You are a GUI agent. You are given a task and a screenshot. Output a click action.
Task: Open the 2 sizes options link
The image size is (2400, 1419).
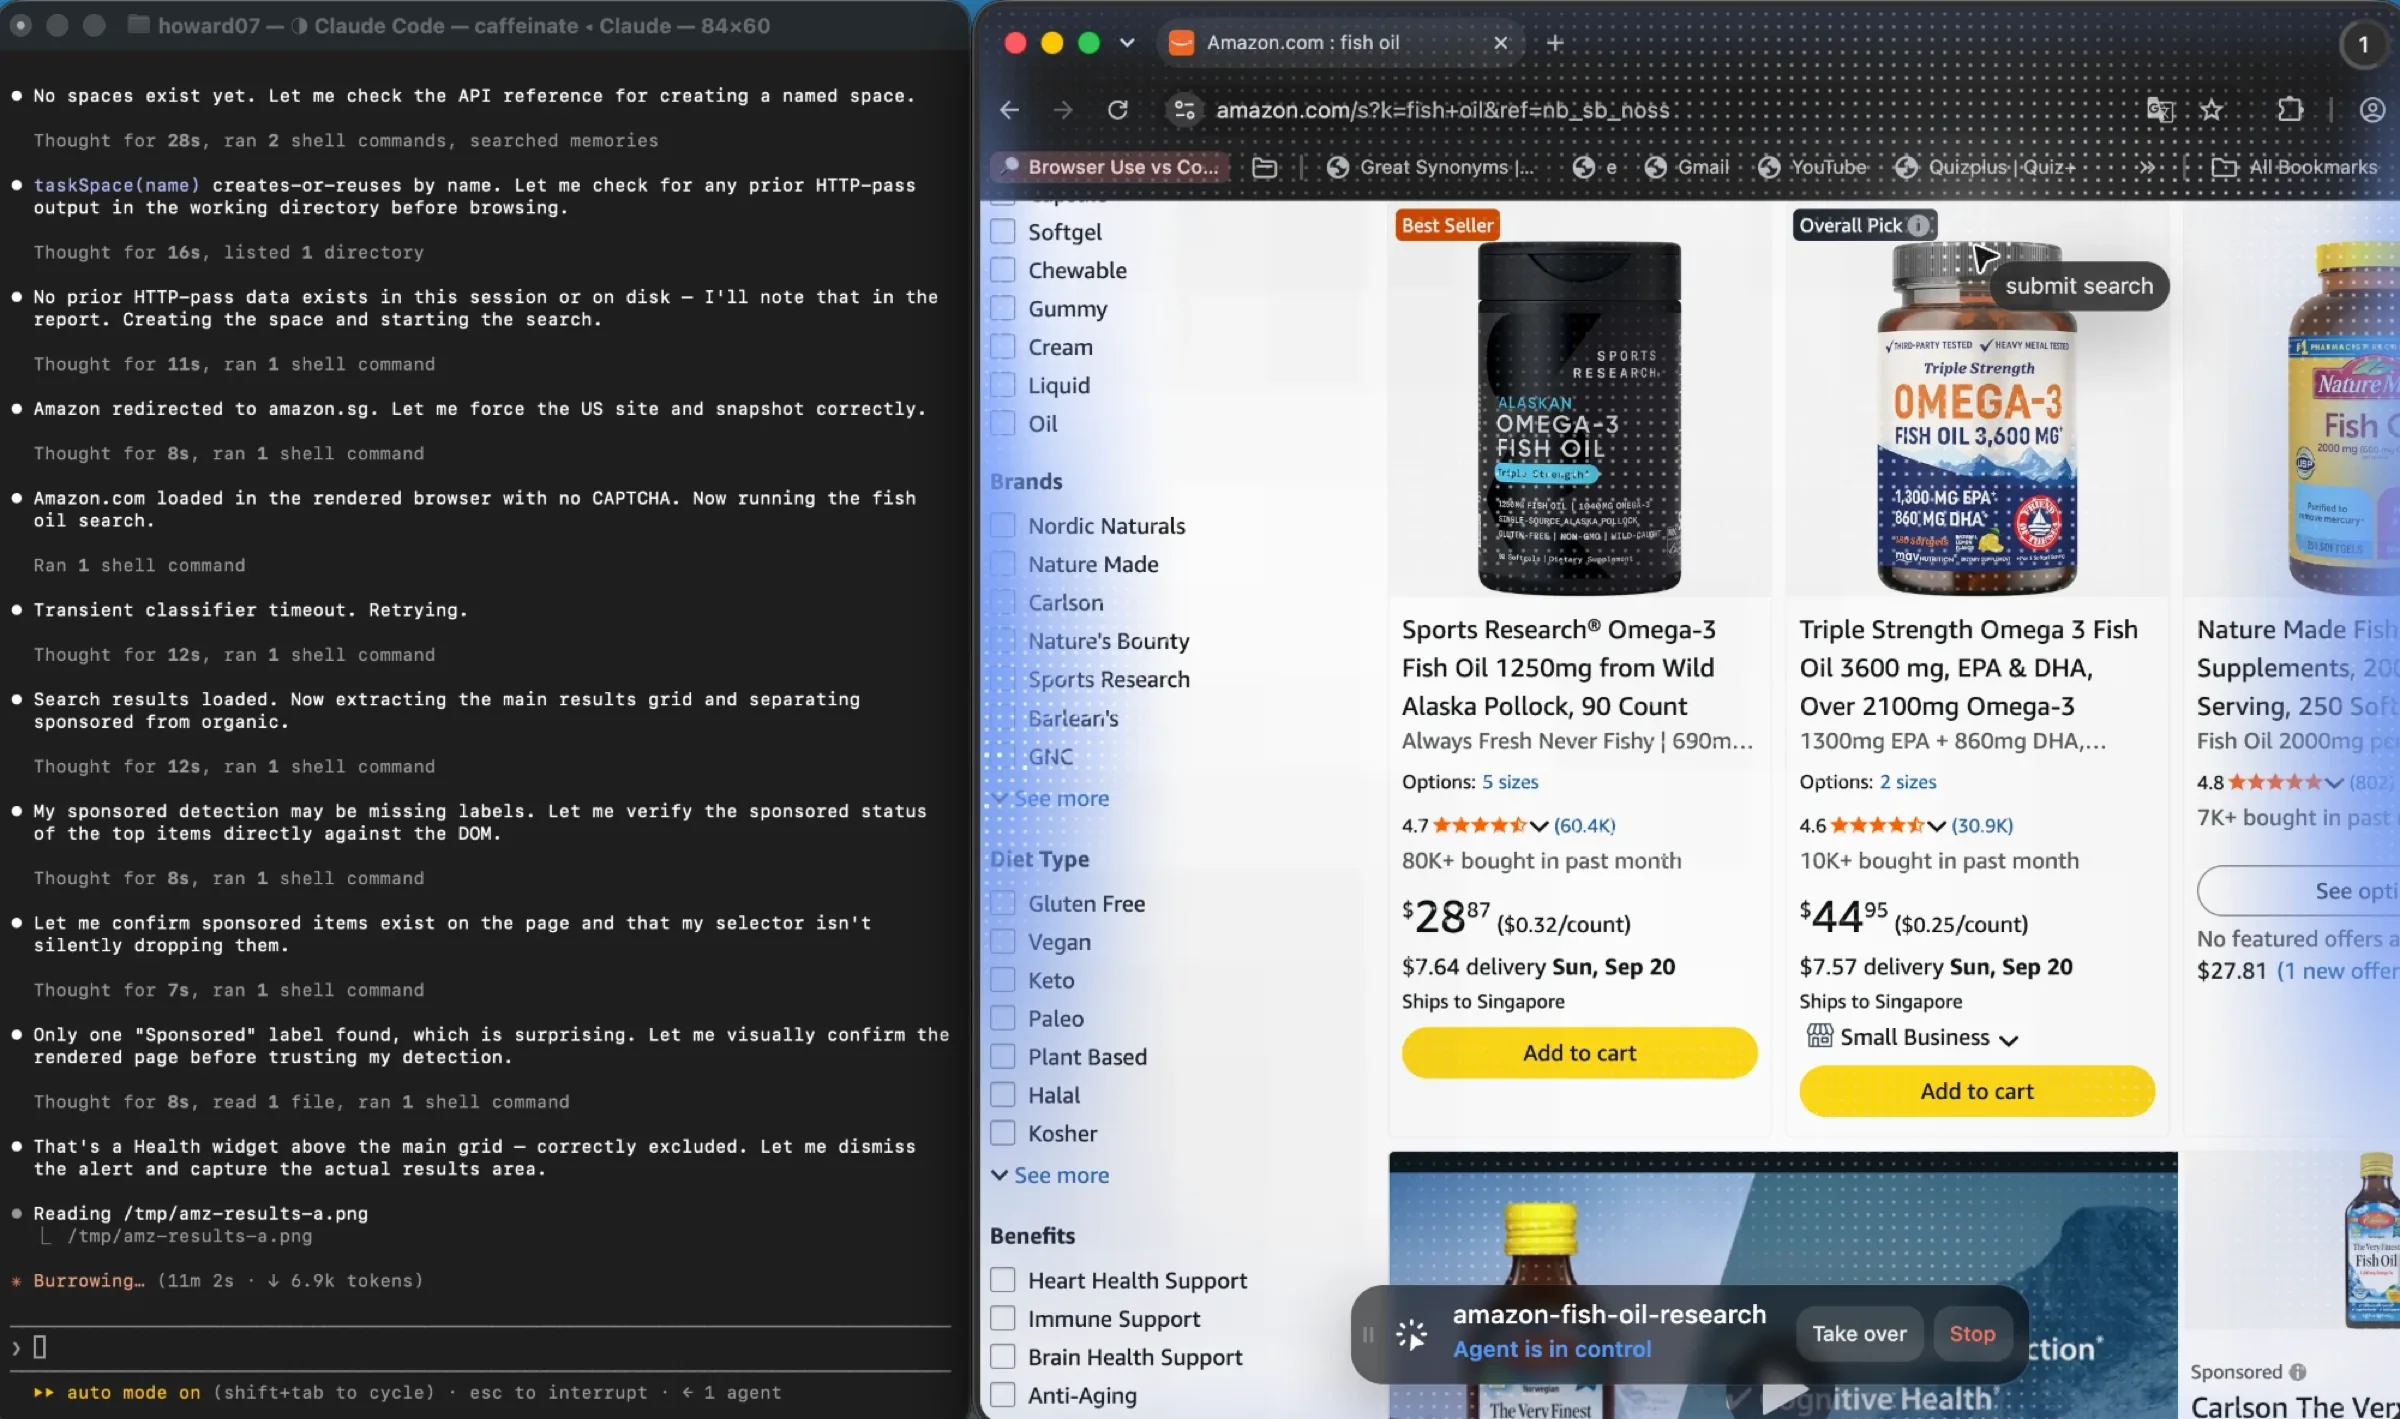point(1908,782)
